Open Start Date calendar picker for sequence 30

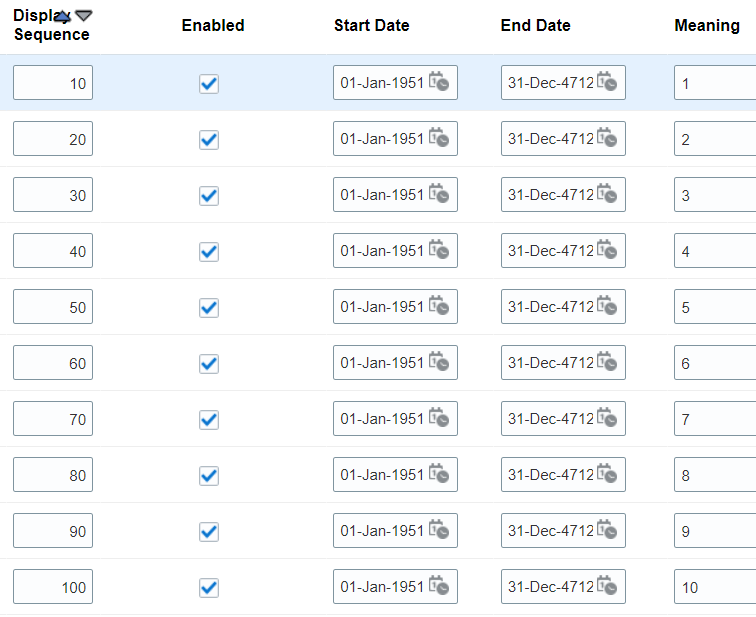click(439, 194)
